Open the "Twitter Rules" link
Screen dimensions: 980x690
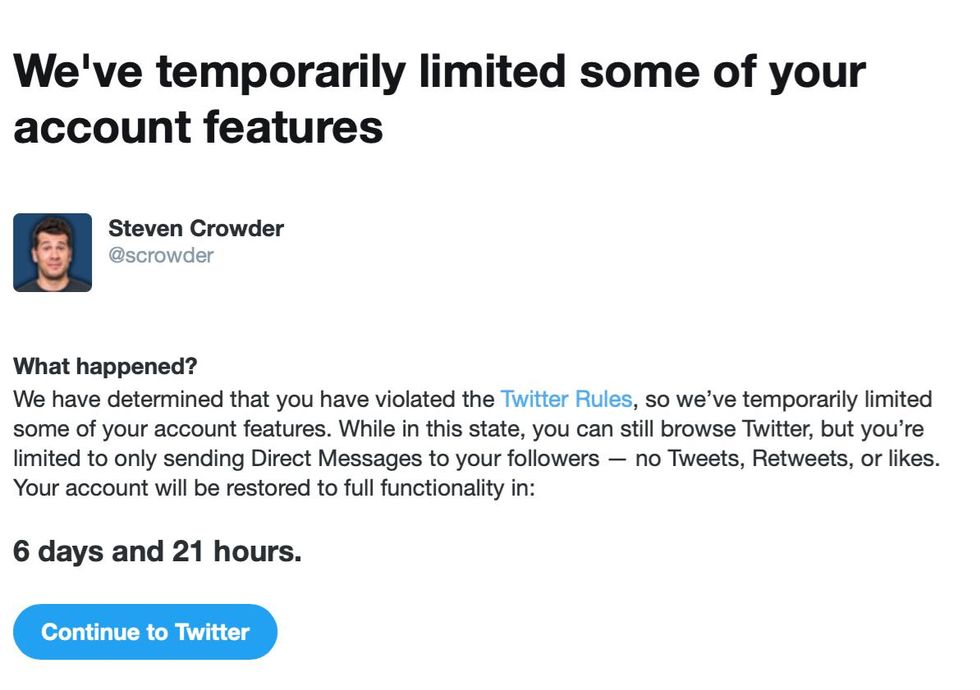tap(566, 400)
